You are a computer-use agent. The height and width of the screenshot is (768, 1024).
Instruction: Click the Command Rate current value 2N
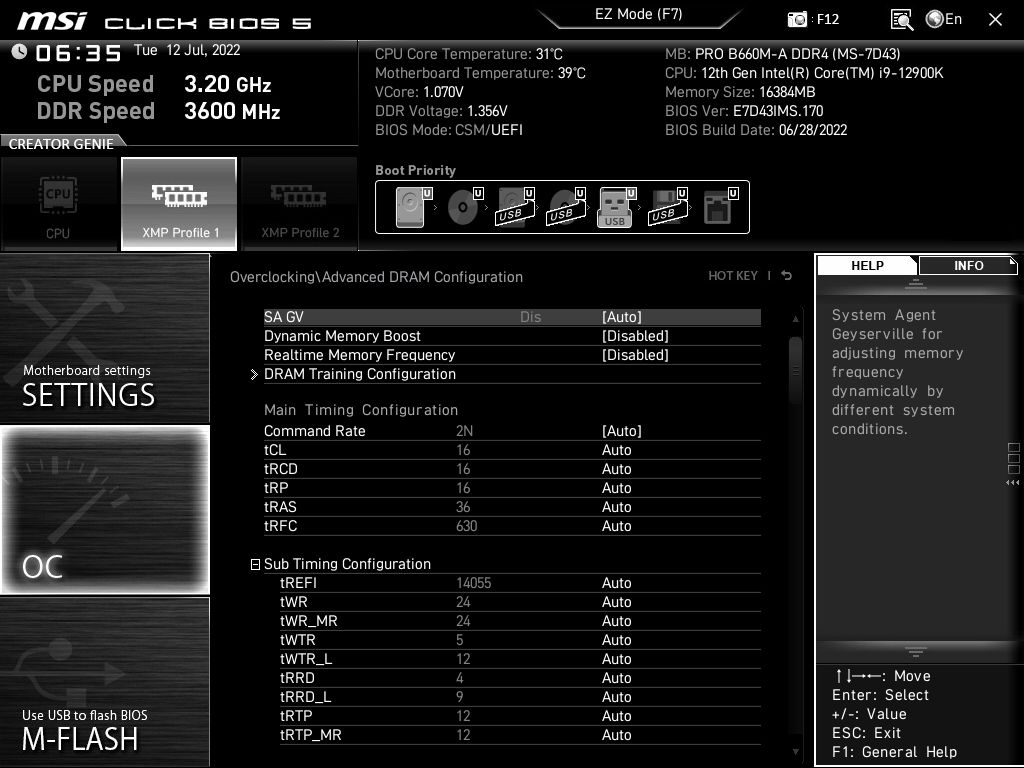[x=464, y=431]
